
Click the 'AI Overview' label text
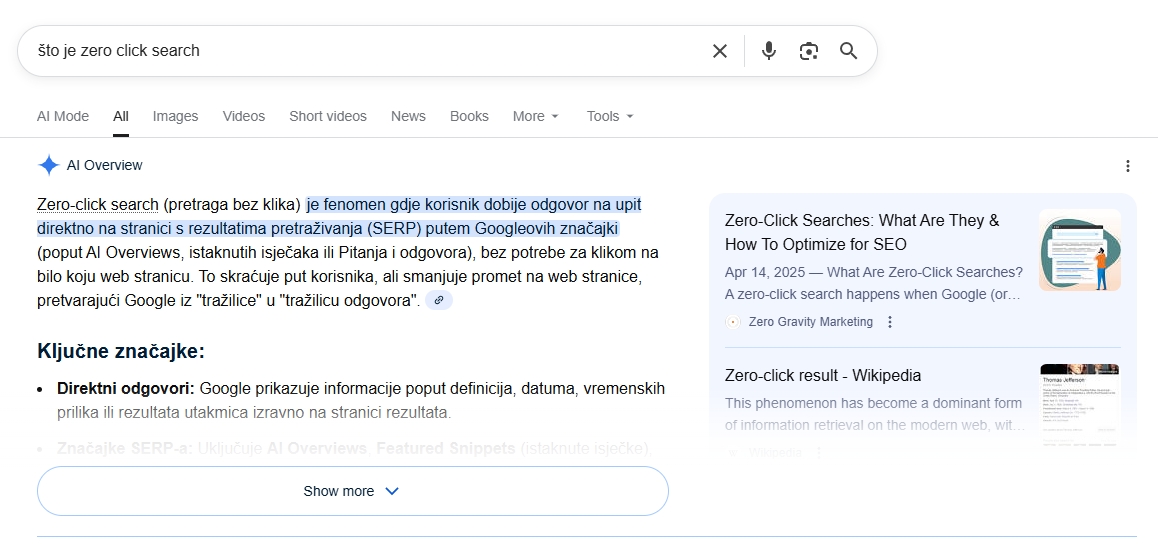(x=104, y=165)
